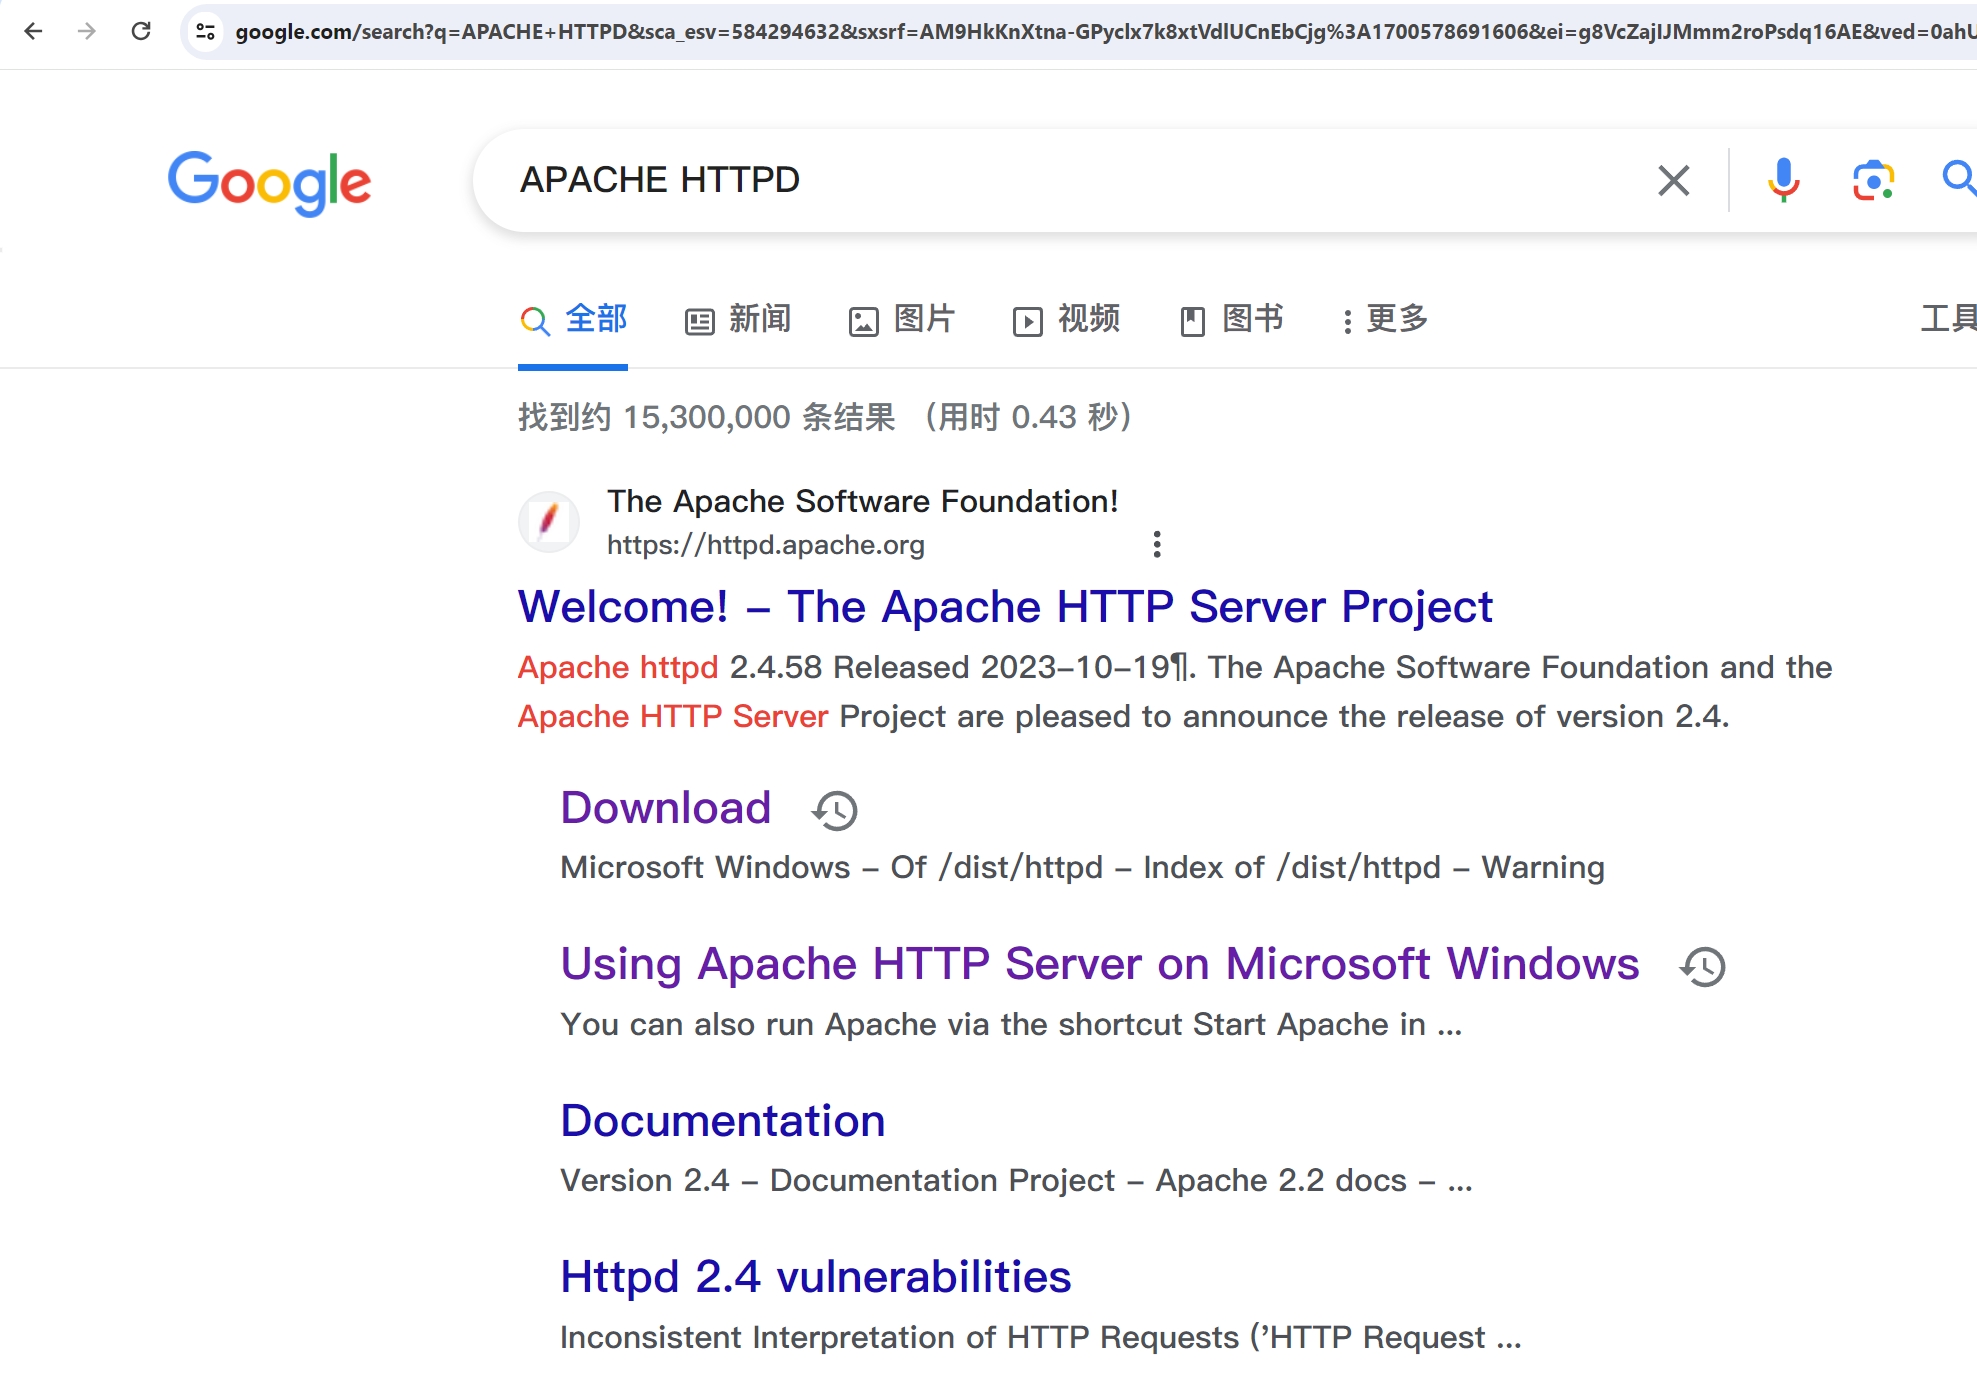Click history clock icon beside Windows result
The height and width of the screenshot is (1393, 1977).
1703,966
